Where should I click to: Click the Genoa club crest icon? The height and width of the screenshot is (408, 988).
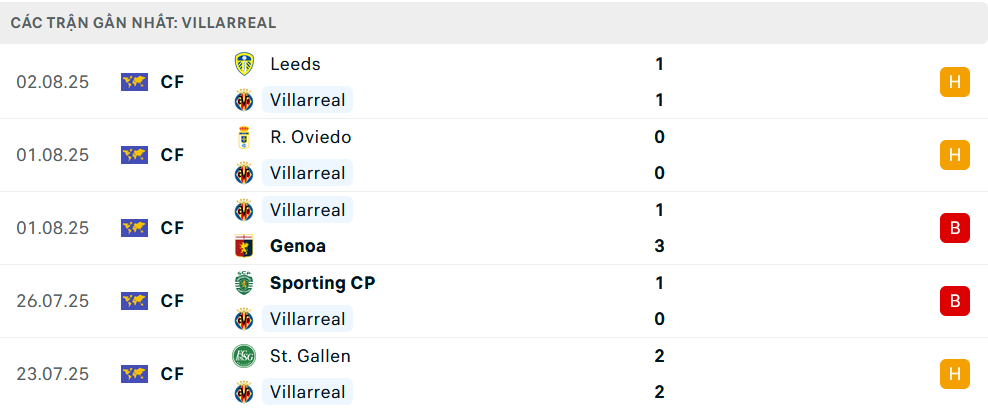coord(244,246)
